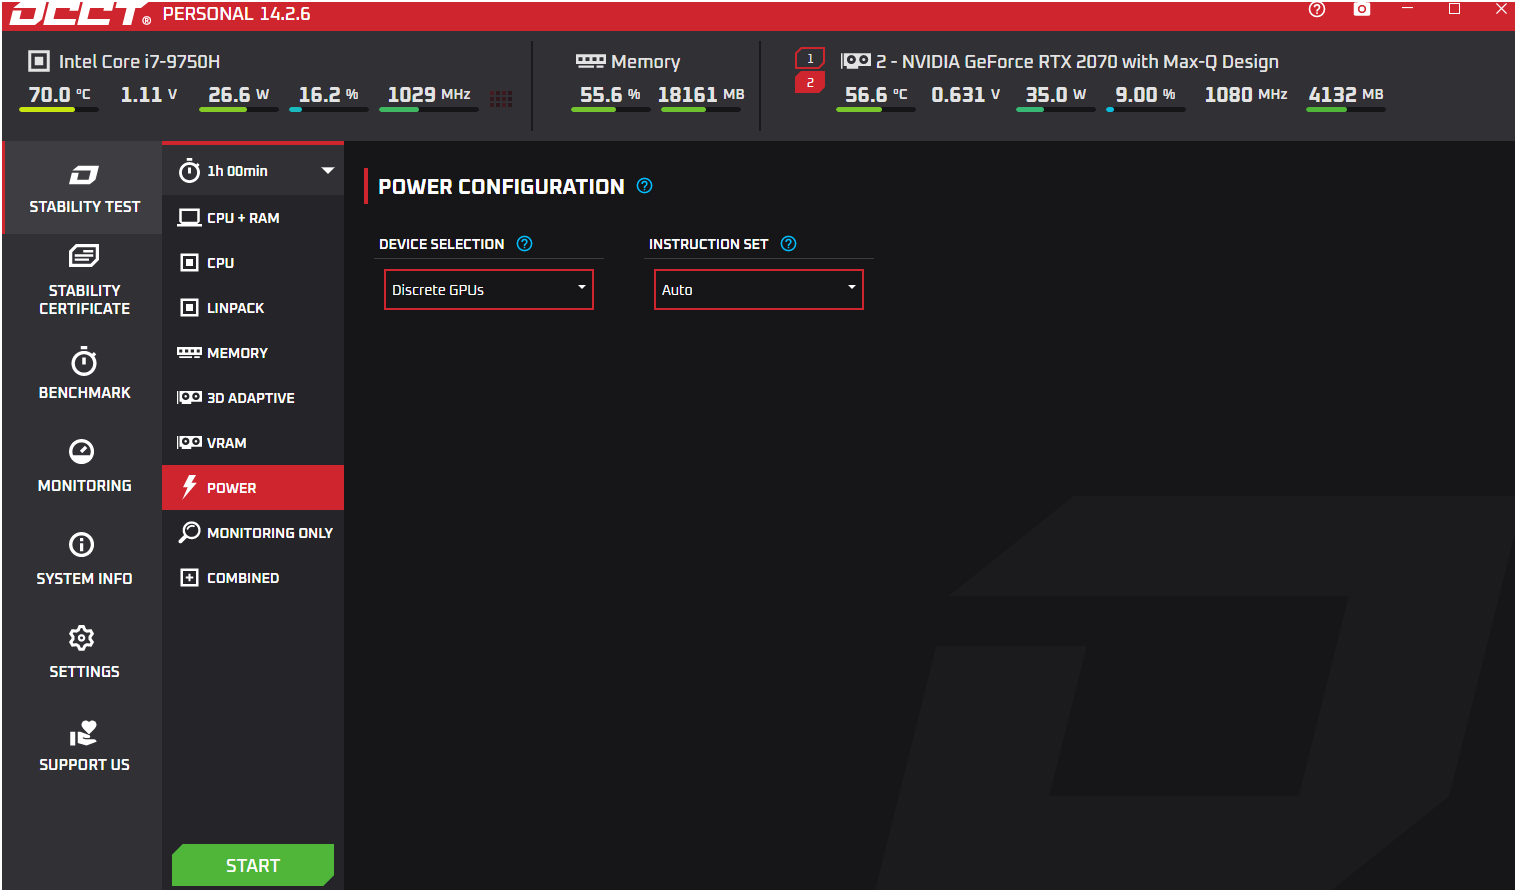
Task: Select the 3D ADAPTIVE test
Action: click(253, 398)
